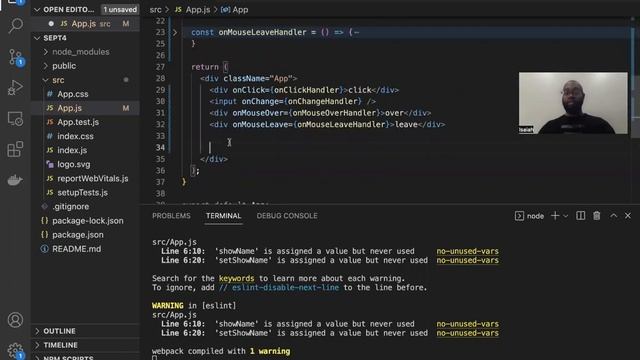Click the src breadcrumb segment
This screenshot has width=640, height=360.
[x=156, y=9]
